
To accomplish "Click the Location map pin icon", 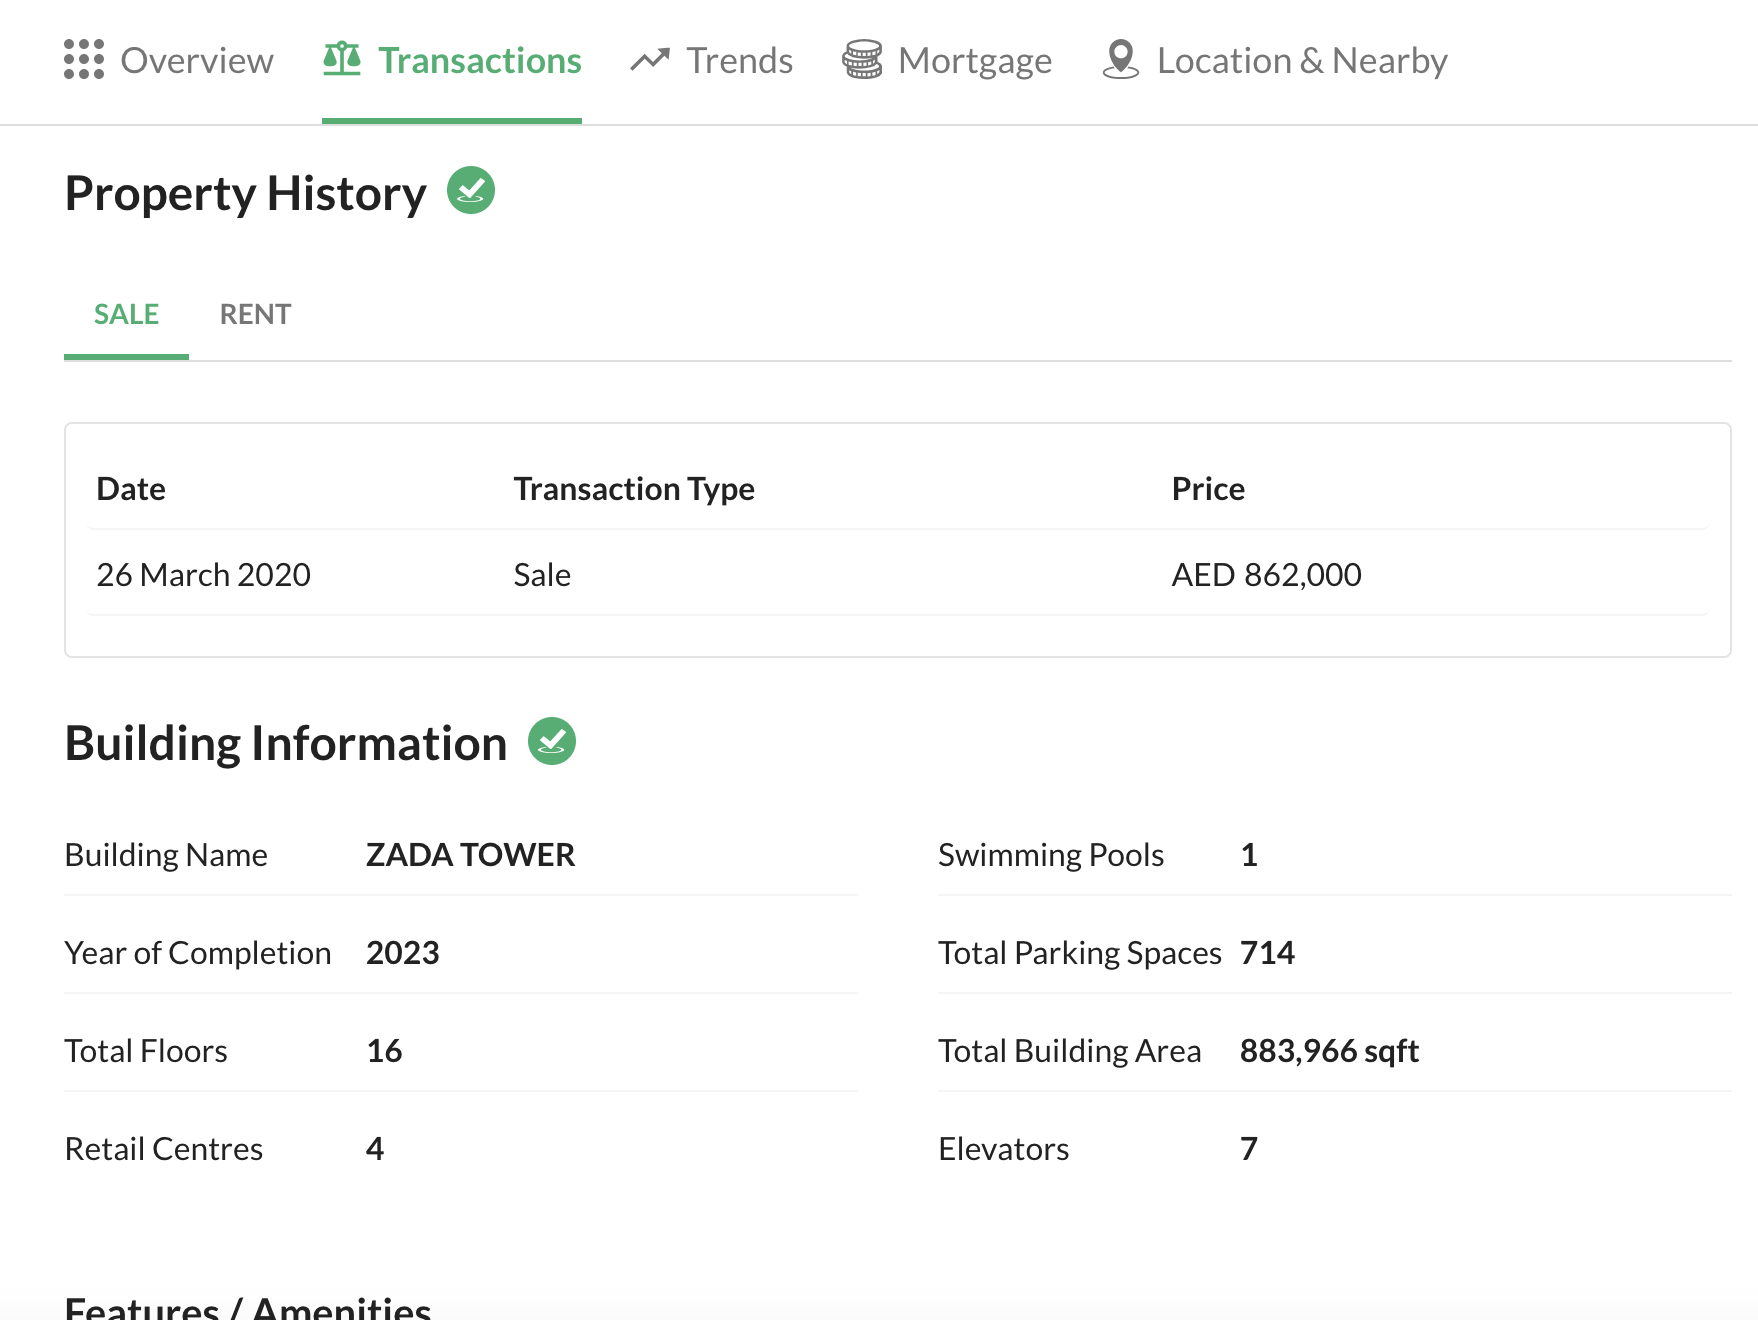I will point(1121,60).
